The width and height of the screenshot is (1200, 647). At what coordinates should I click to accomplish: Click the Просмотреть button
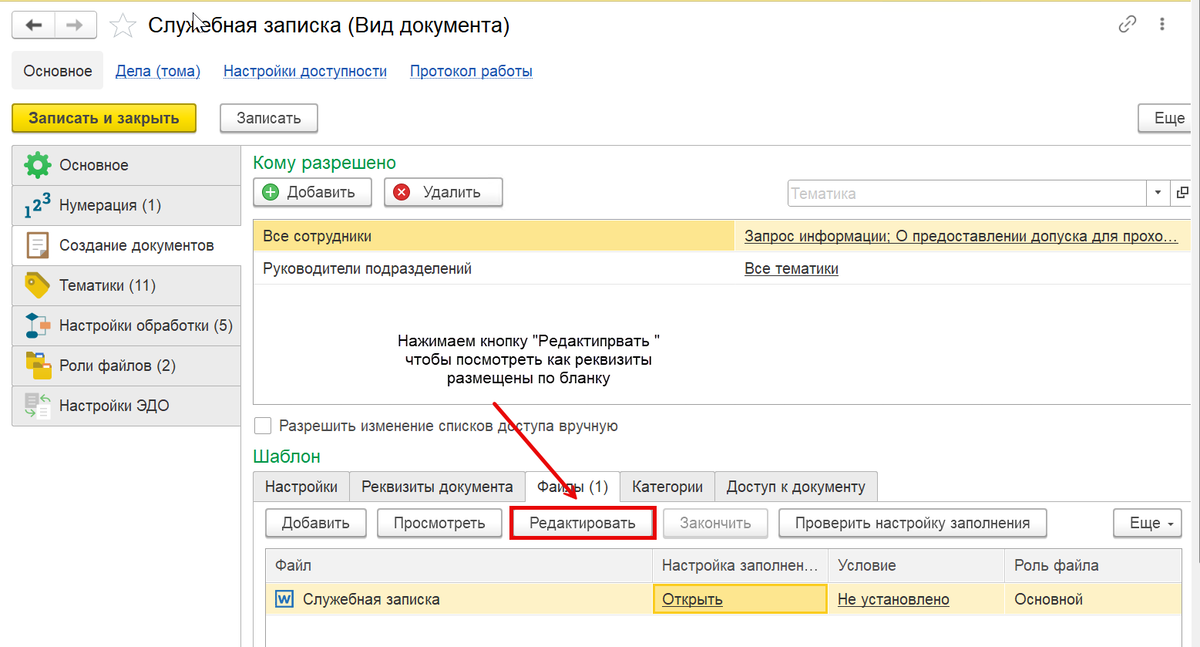click(x=439, y=522)
